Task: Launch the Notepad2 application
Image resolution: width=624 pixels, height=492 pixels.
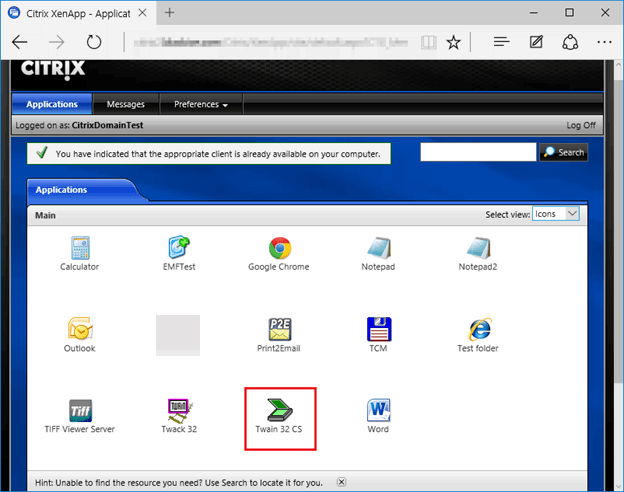Action: point(478,253)
